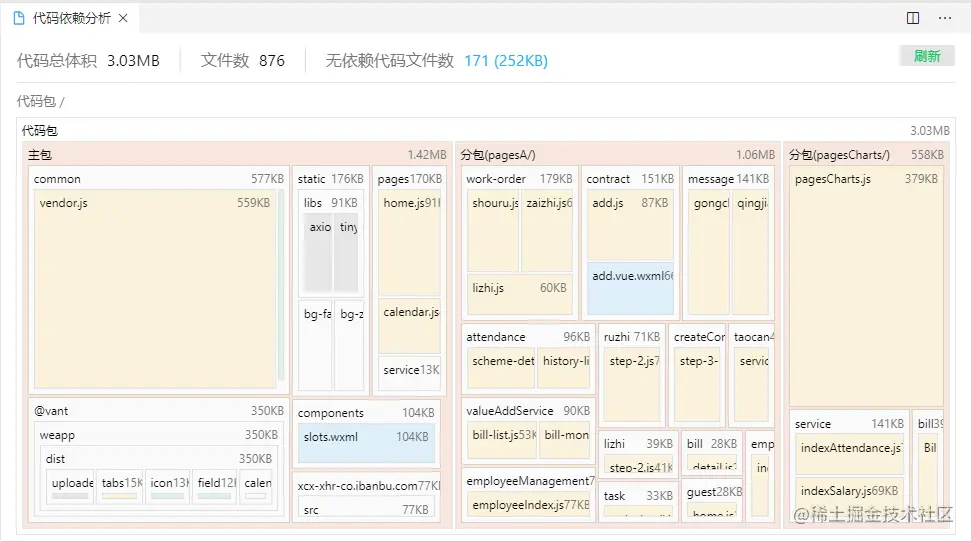
Task: Select the employeeIndex.js 77KB block
Action: pyautogui.click(x=528, y=505)
